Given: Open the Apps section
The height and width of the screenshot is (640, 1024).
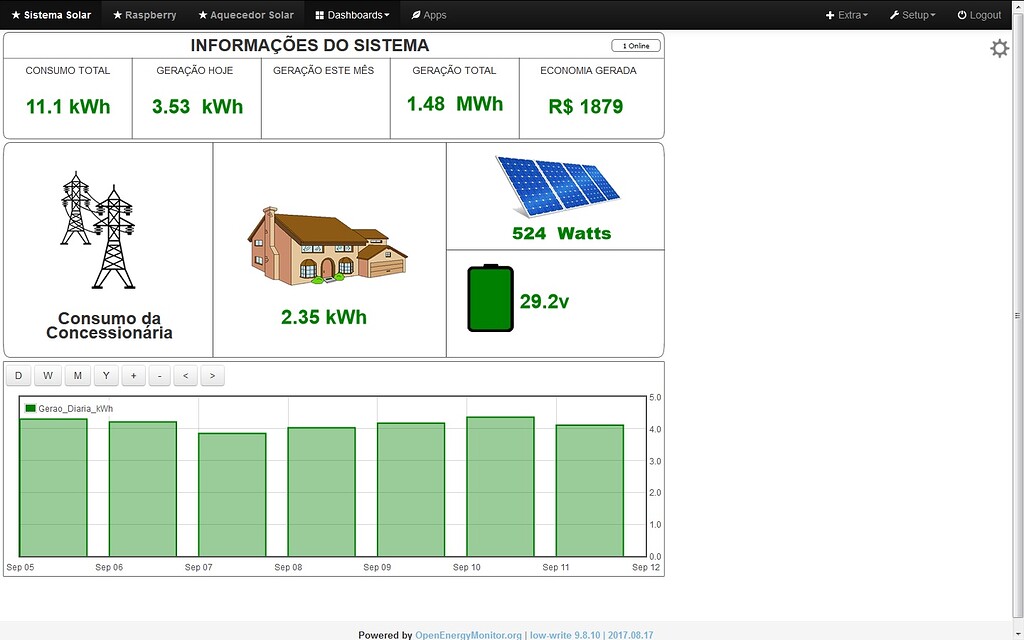Looking at the screenshot, I should click(429, 15).
